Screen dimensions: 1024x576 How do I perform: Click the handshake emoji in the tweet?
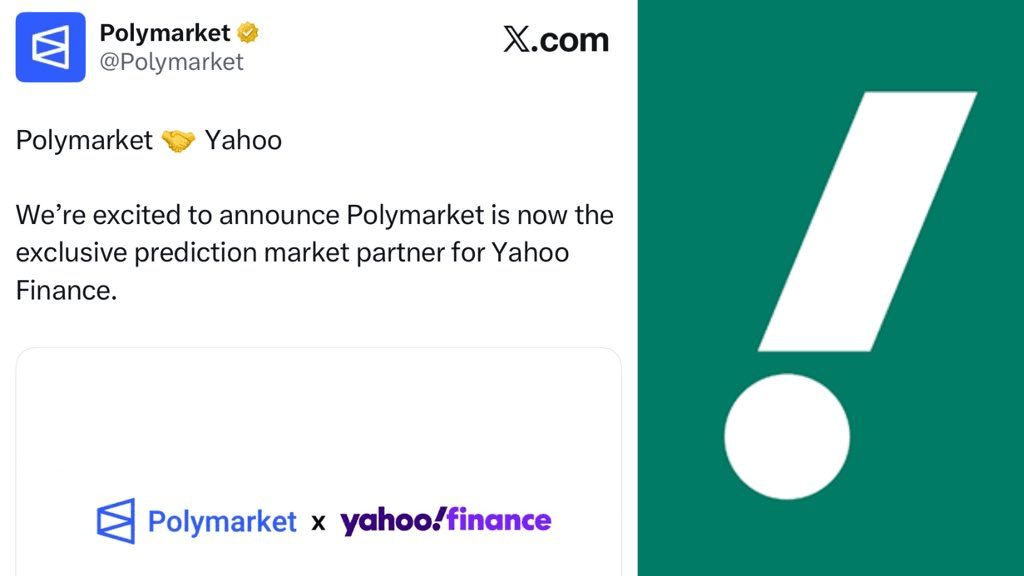(179, 140)
